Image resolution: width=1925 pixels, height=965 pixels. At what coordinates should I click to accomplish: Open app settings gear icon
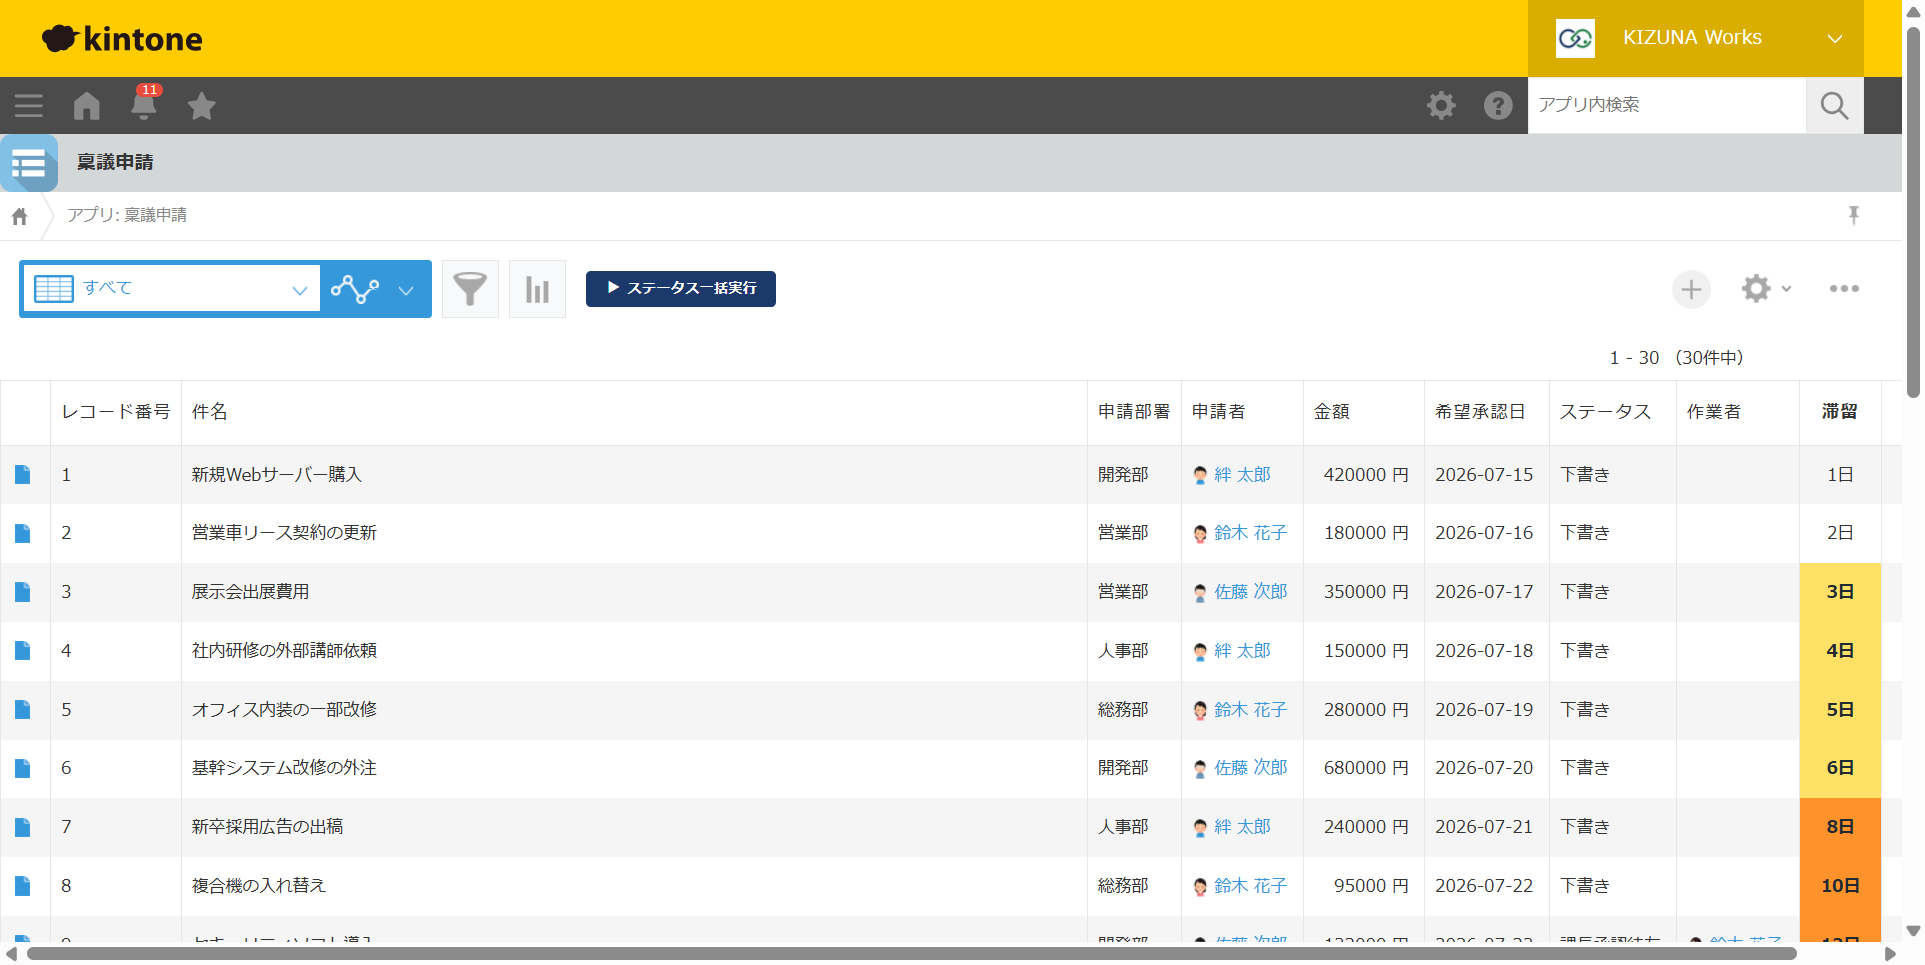click(x=1756, y=289)
